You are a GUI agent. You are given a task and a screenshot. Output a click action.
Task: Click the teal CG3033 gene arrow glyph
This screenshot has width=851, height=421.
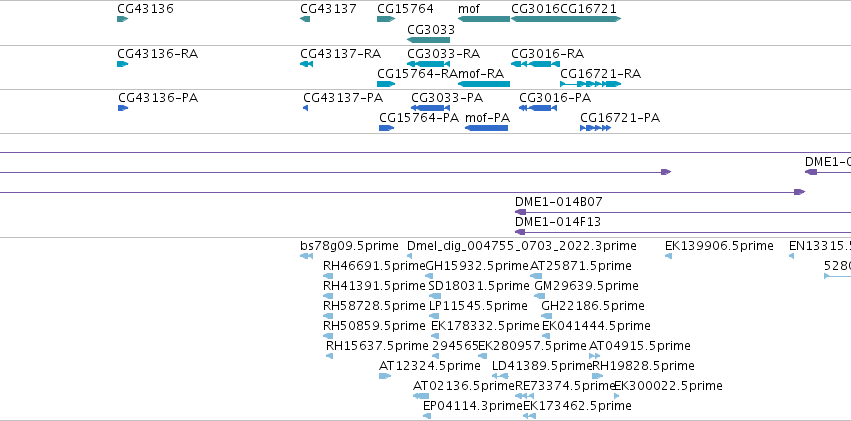click(428, 40)
